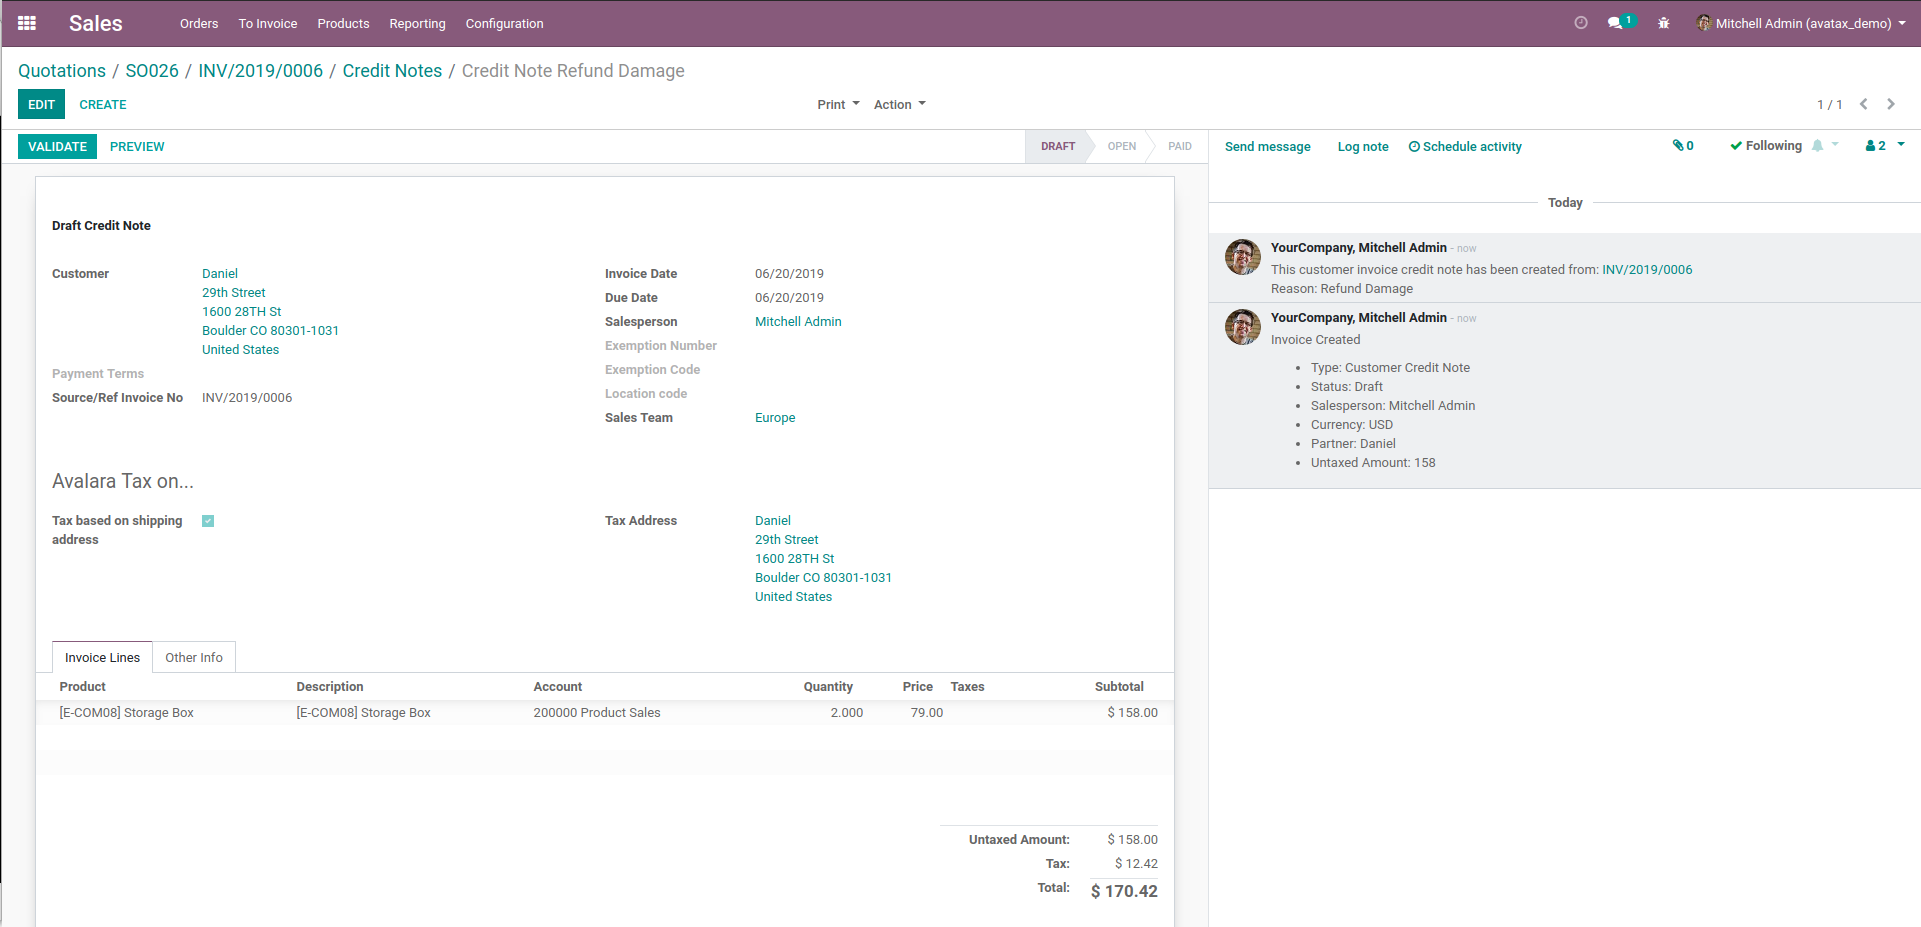The height and width of the screenshot is (927, 1921).
Task: Toggle Tax based on shipping address checkbox
Action: pos(208,521)
